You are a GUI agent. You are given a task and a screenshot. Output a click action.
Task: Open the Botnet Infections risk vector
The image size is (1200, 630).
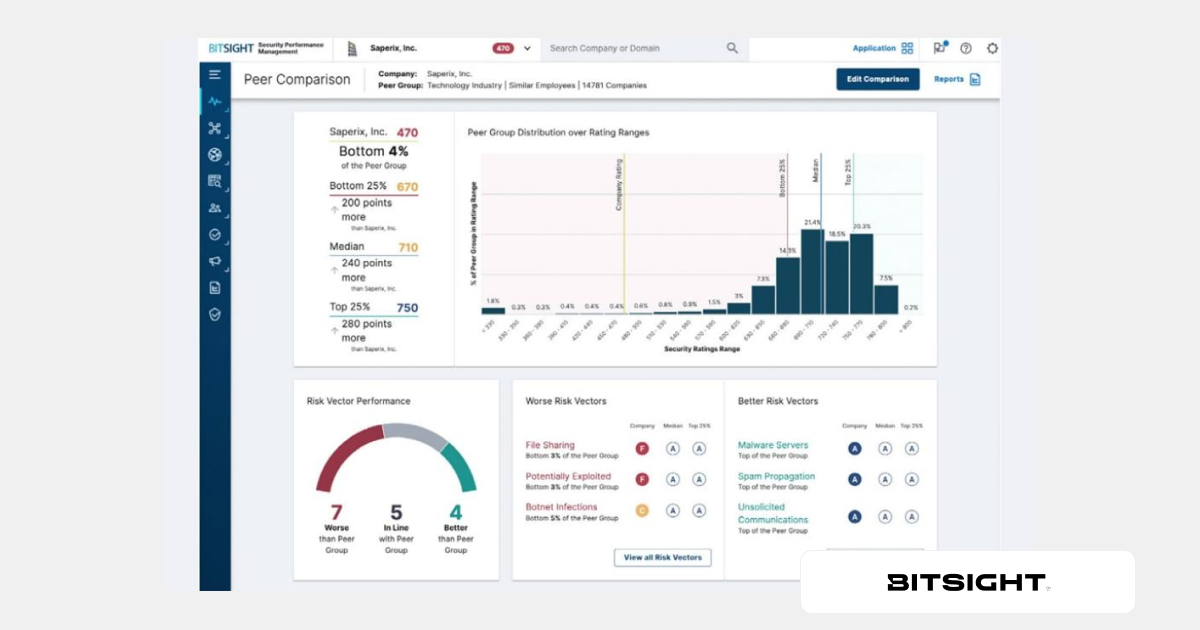coord(561,507)
